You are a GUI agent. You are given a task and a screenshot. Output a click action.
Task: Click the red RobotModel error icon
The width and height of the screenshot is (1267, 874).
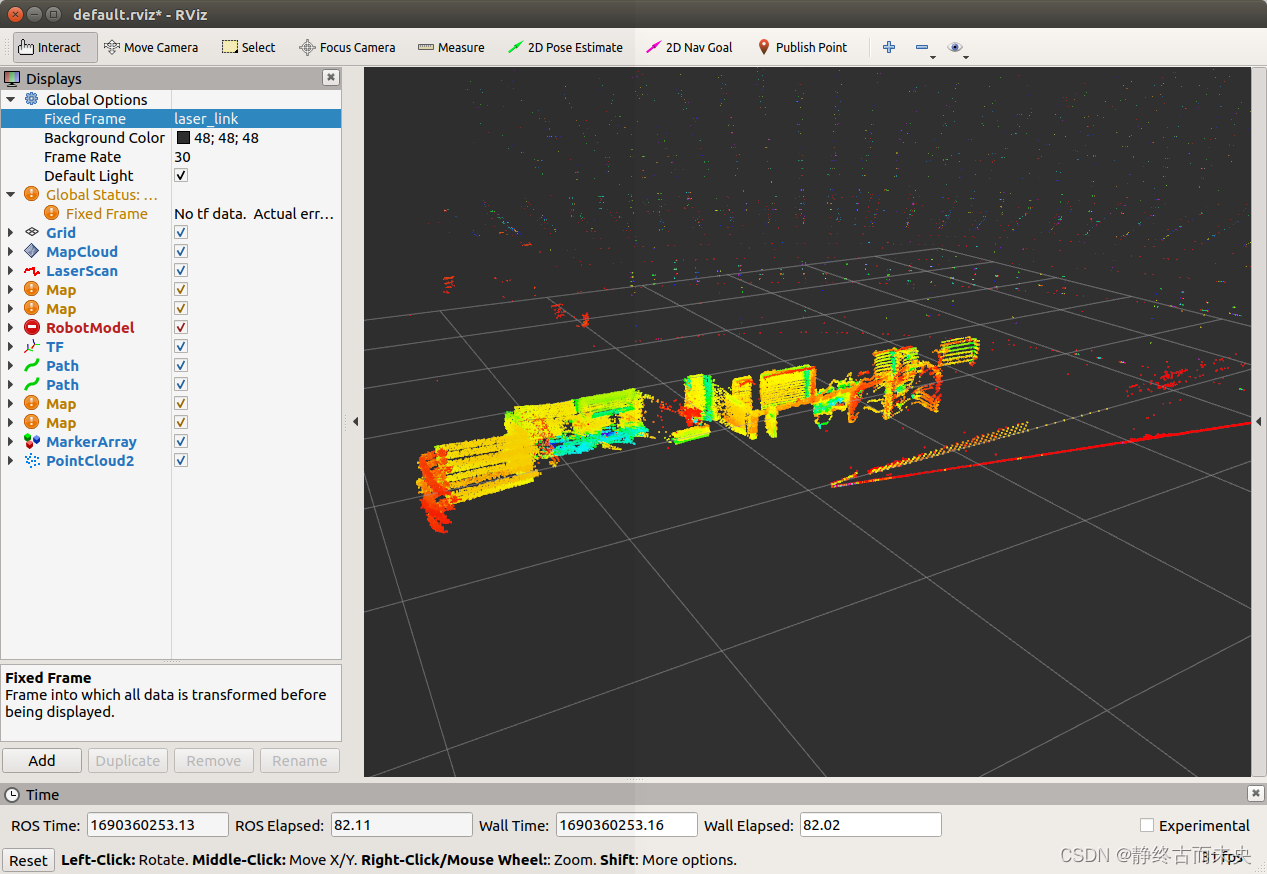click(x=32, y=327)
